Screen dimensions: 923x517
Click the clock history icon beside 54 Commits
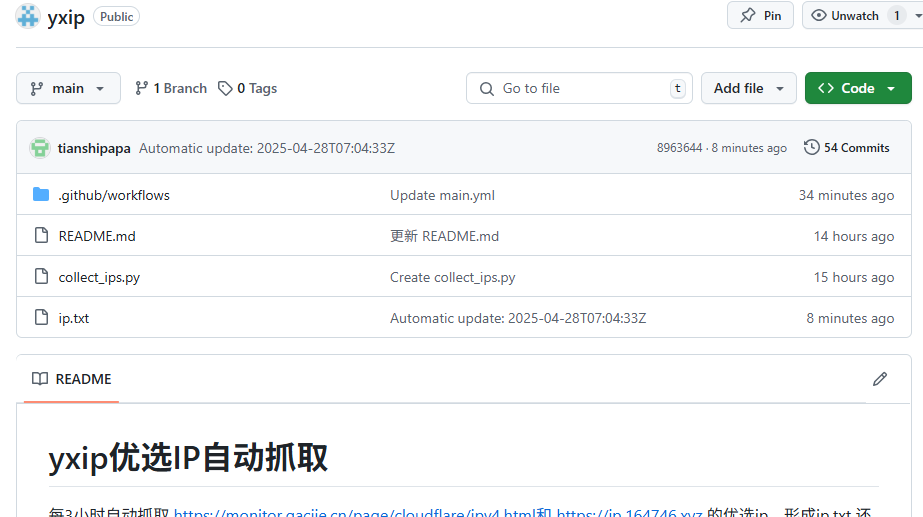point(812,147)
